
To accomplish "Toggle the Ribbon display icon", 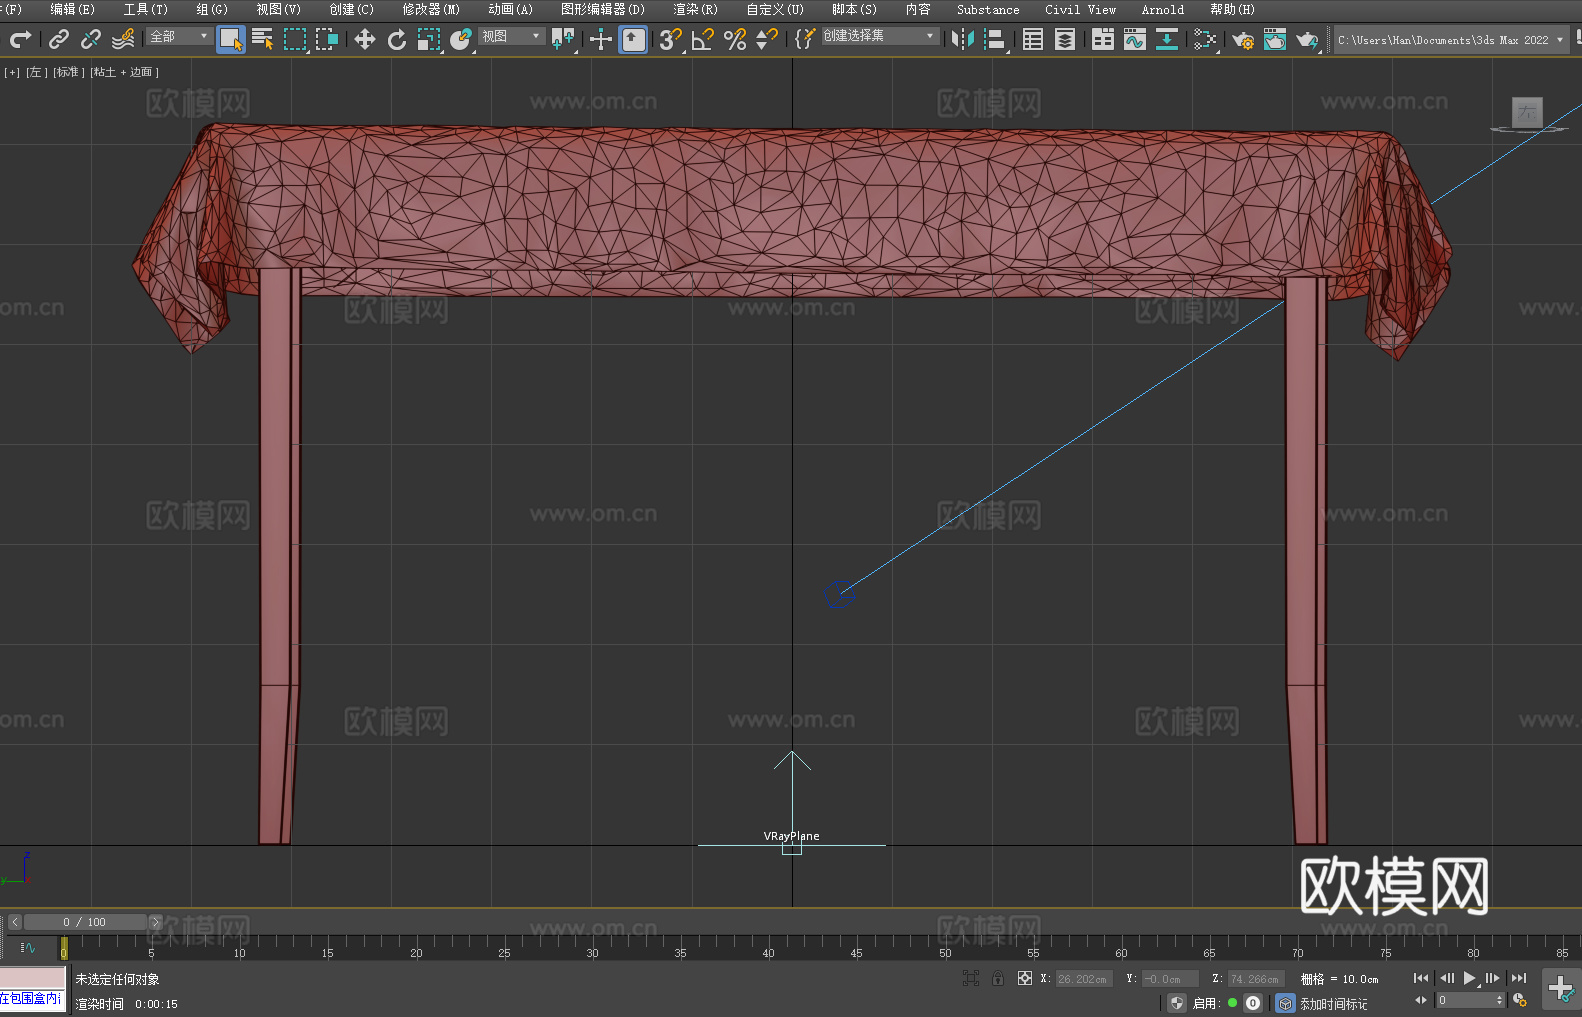I will (1103, 39).
